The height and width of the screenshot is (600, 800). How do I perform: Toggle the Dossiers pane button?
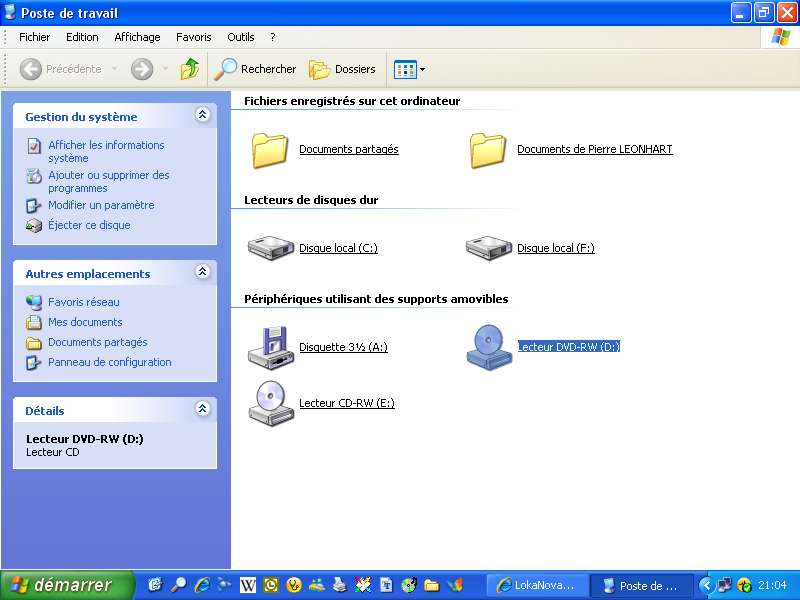click(x=343, y=69)
